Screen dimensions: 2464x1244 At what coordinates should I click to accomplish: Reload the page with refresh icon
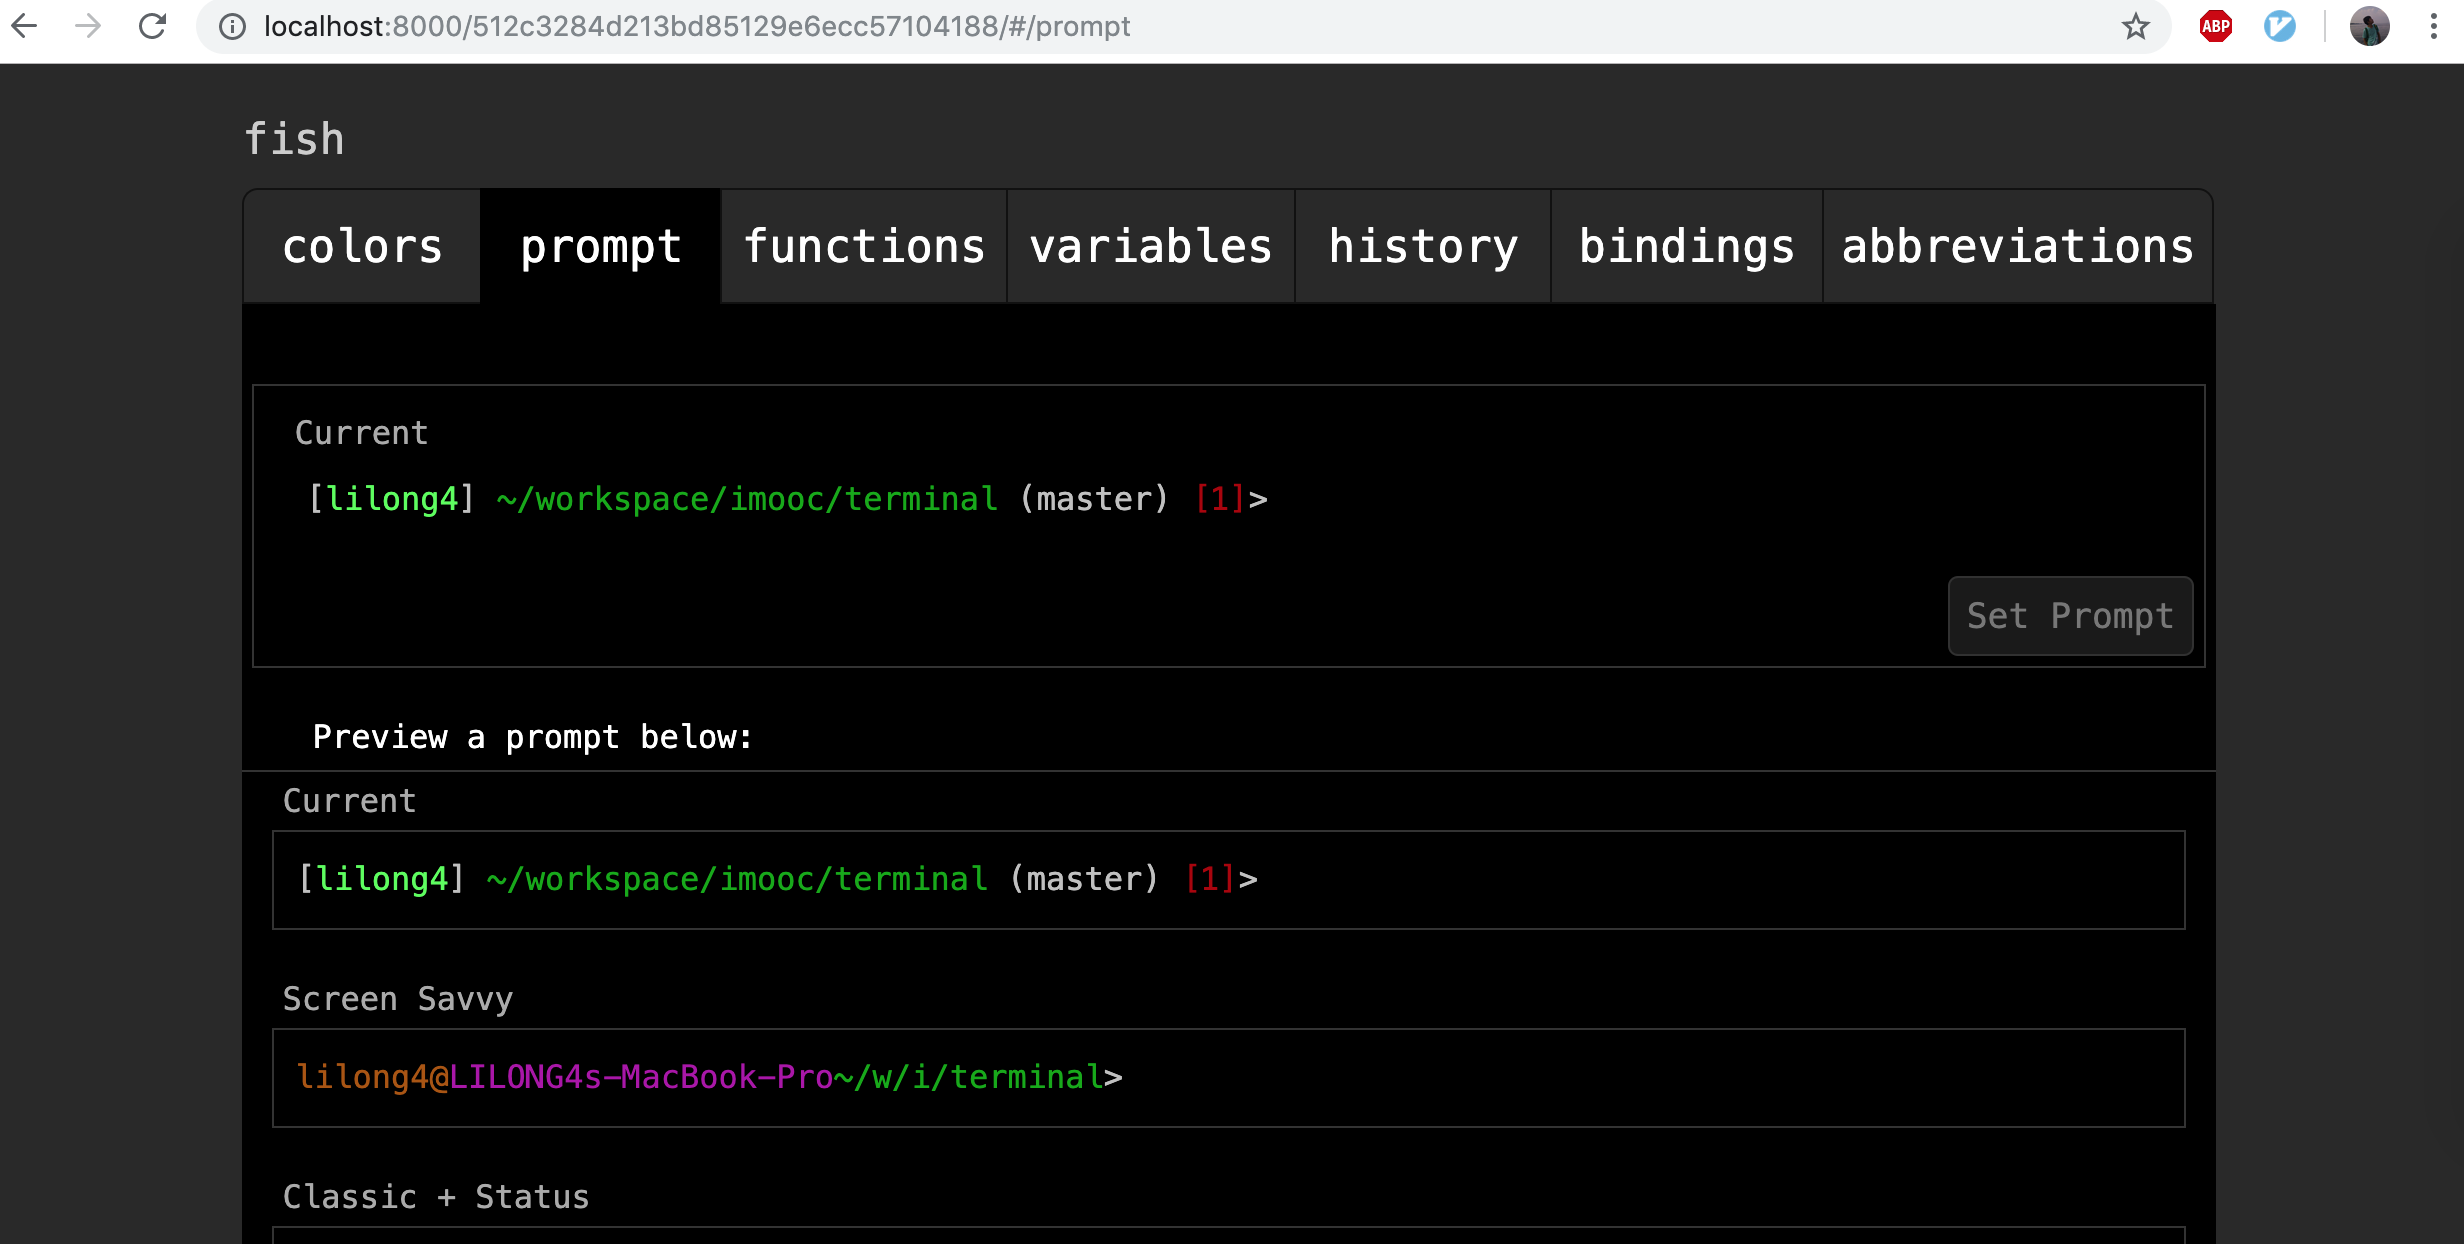point(152,26)
